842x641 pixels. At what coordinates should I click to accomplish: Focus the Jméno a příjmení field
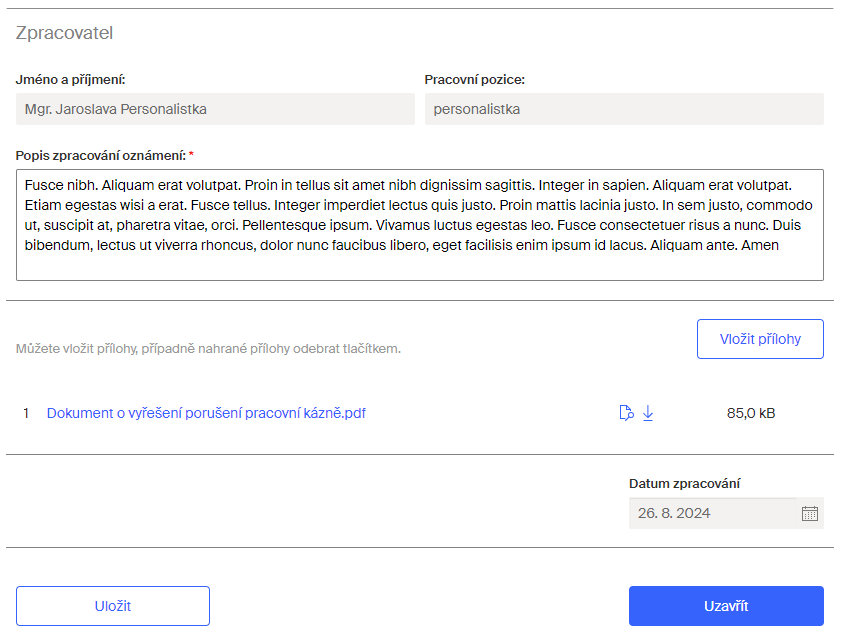tap(215, 109)
